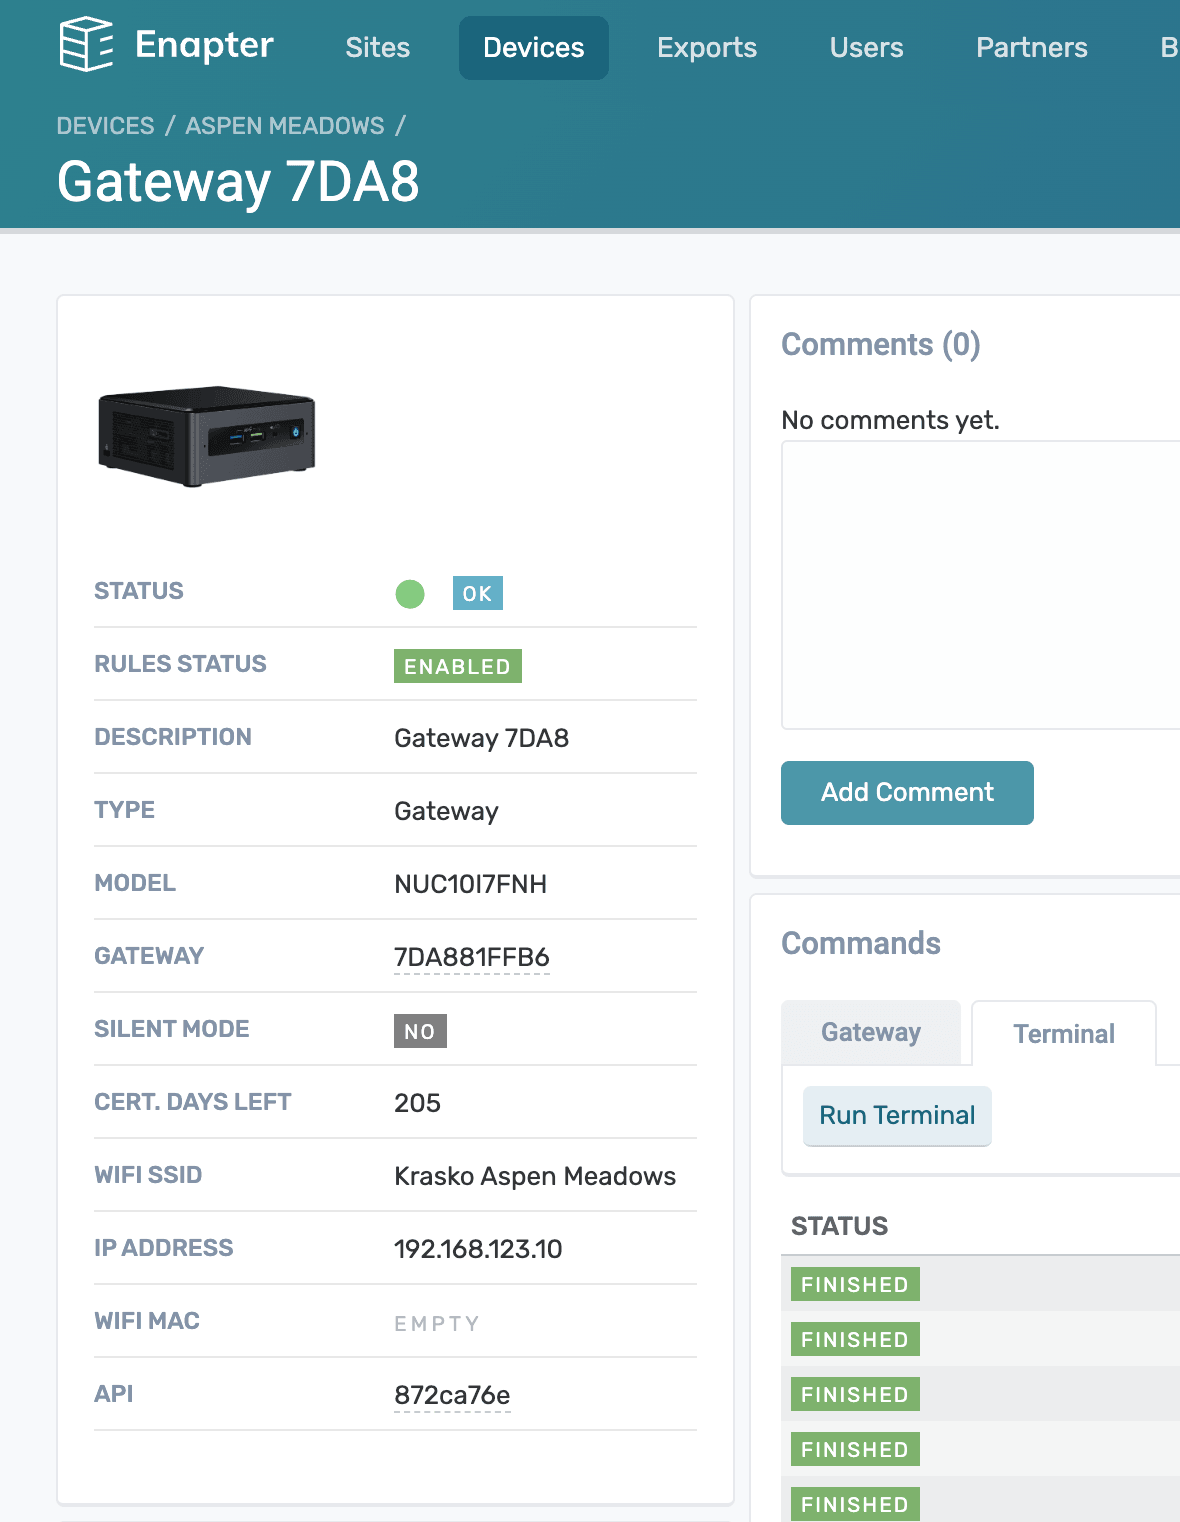Viewport: 1180px width, 1522px height.
Task: Switch to the Gateway commands tab
Action: coord(870,1032)
